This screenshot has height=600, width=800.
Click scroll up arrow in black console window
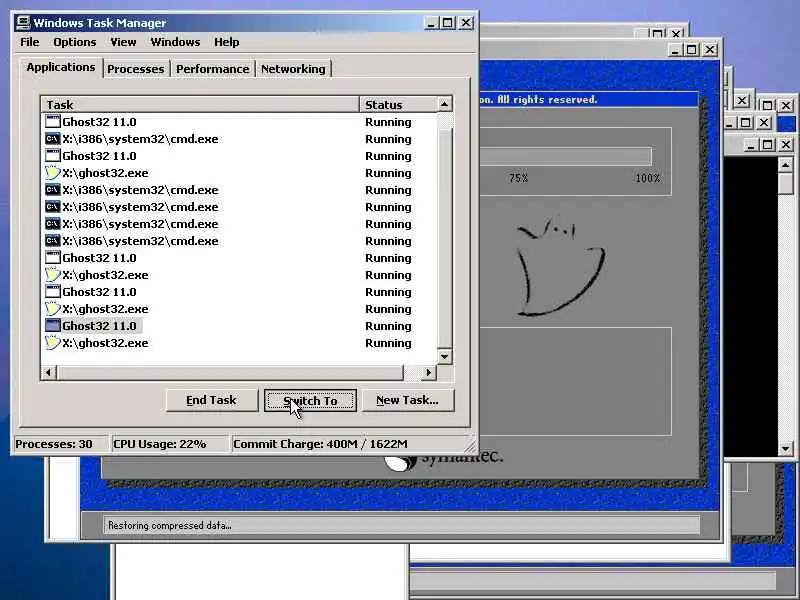click(785, 165)
